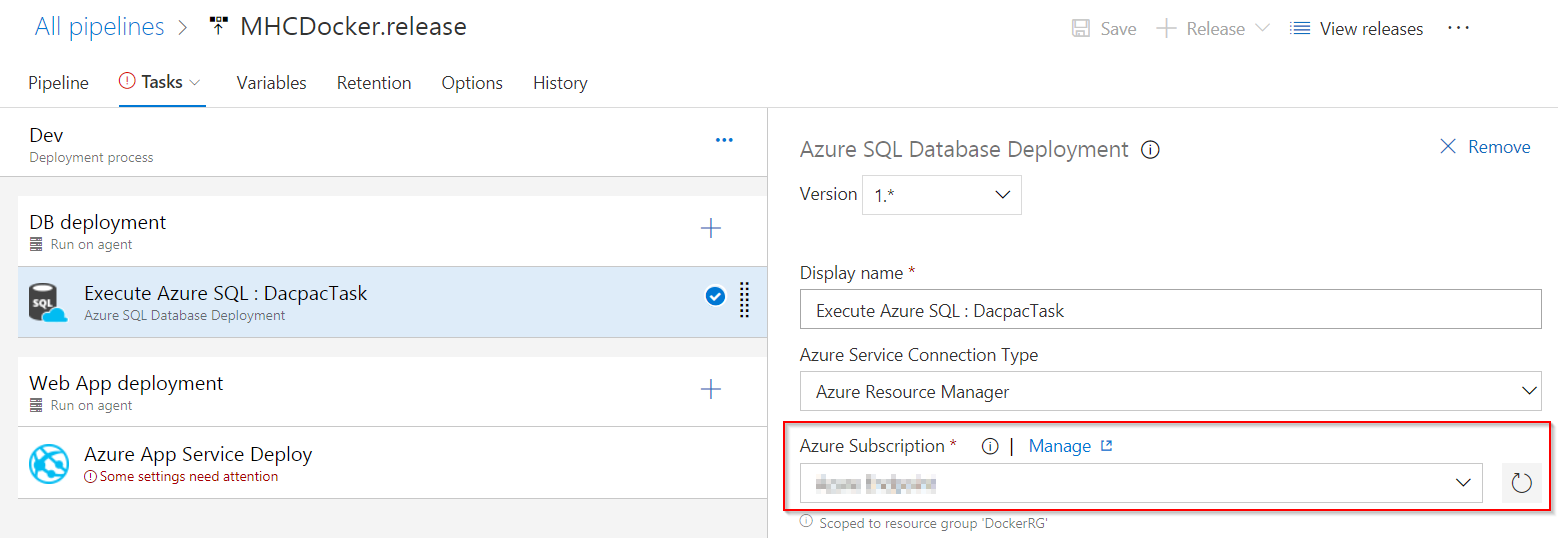
Task: Click the Scoped to resource group 'DockerRG' note
Action: (x=933, y=523)
